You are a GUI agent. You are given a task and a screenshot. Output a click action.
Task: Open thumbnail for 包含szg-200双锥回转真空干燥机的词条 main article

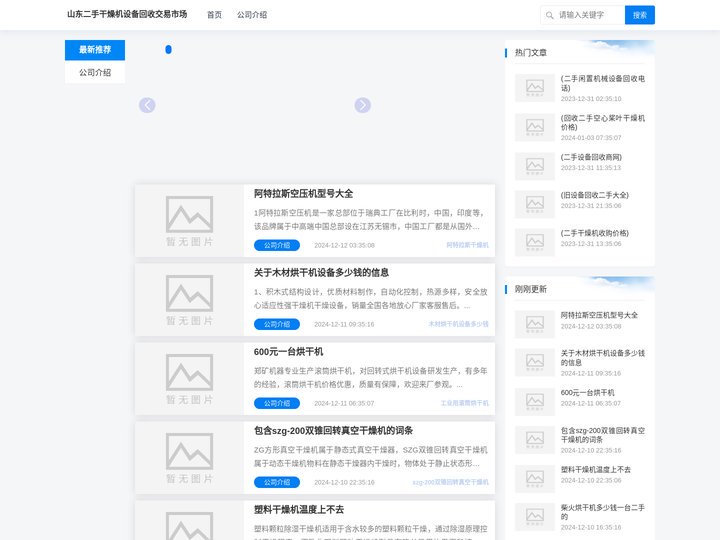[x=189, y=458]
